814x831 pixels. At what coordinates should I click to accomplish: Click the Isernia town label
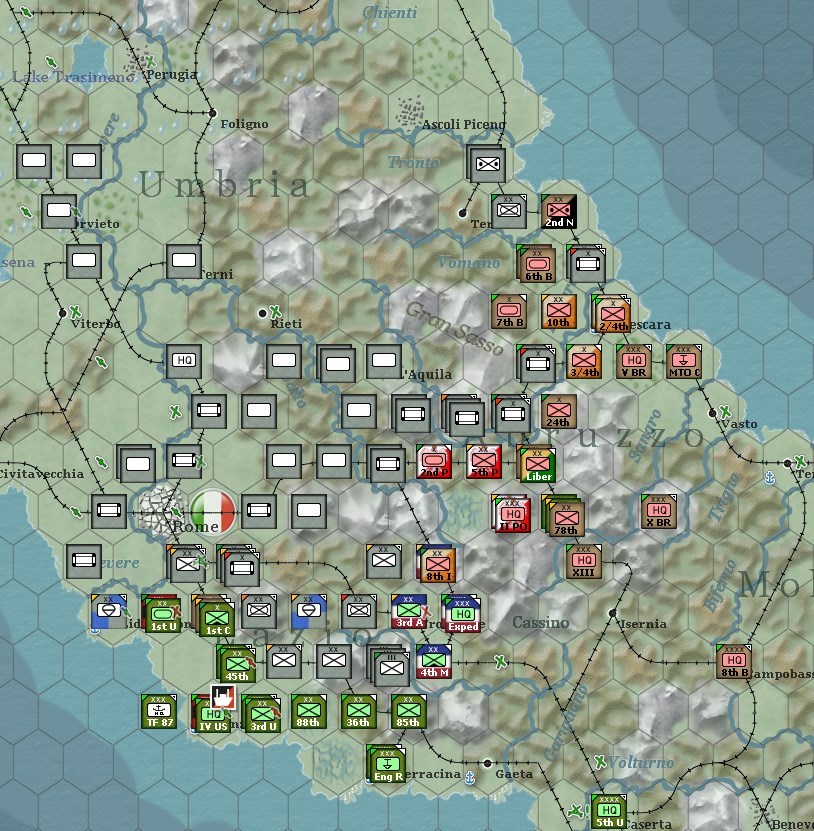[x=643, y=624]
